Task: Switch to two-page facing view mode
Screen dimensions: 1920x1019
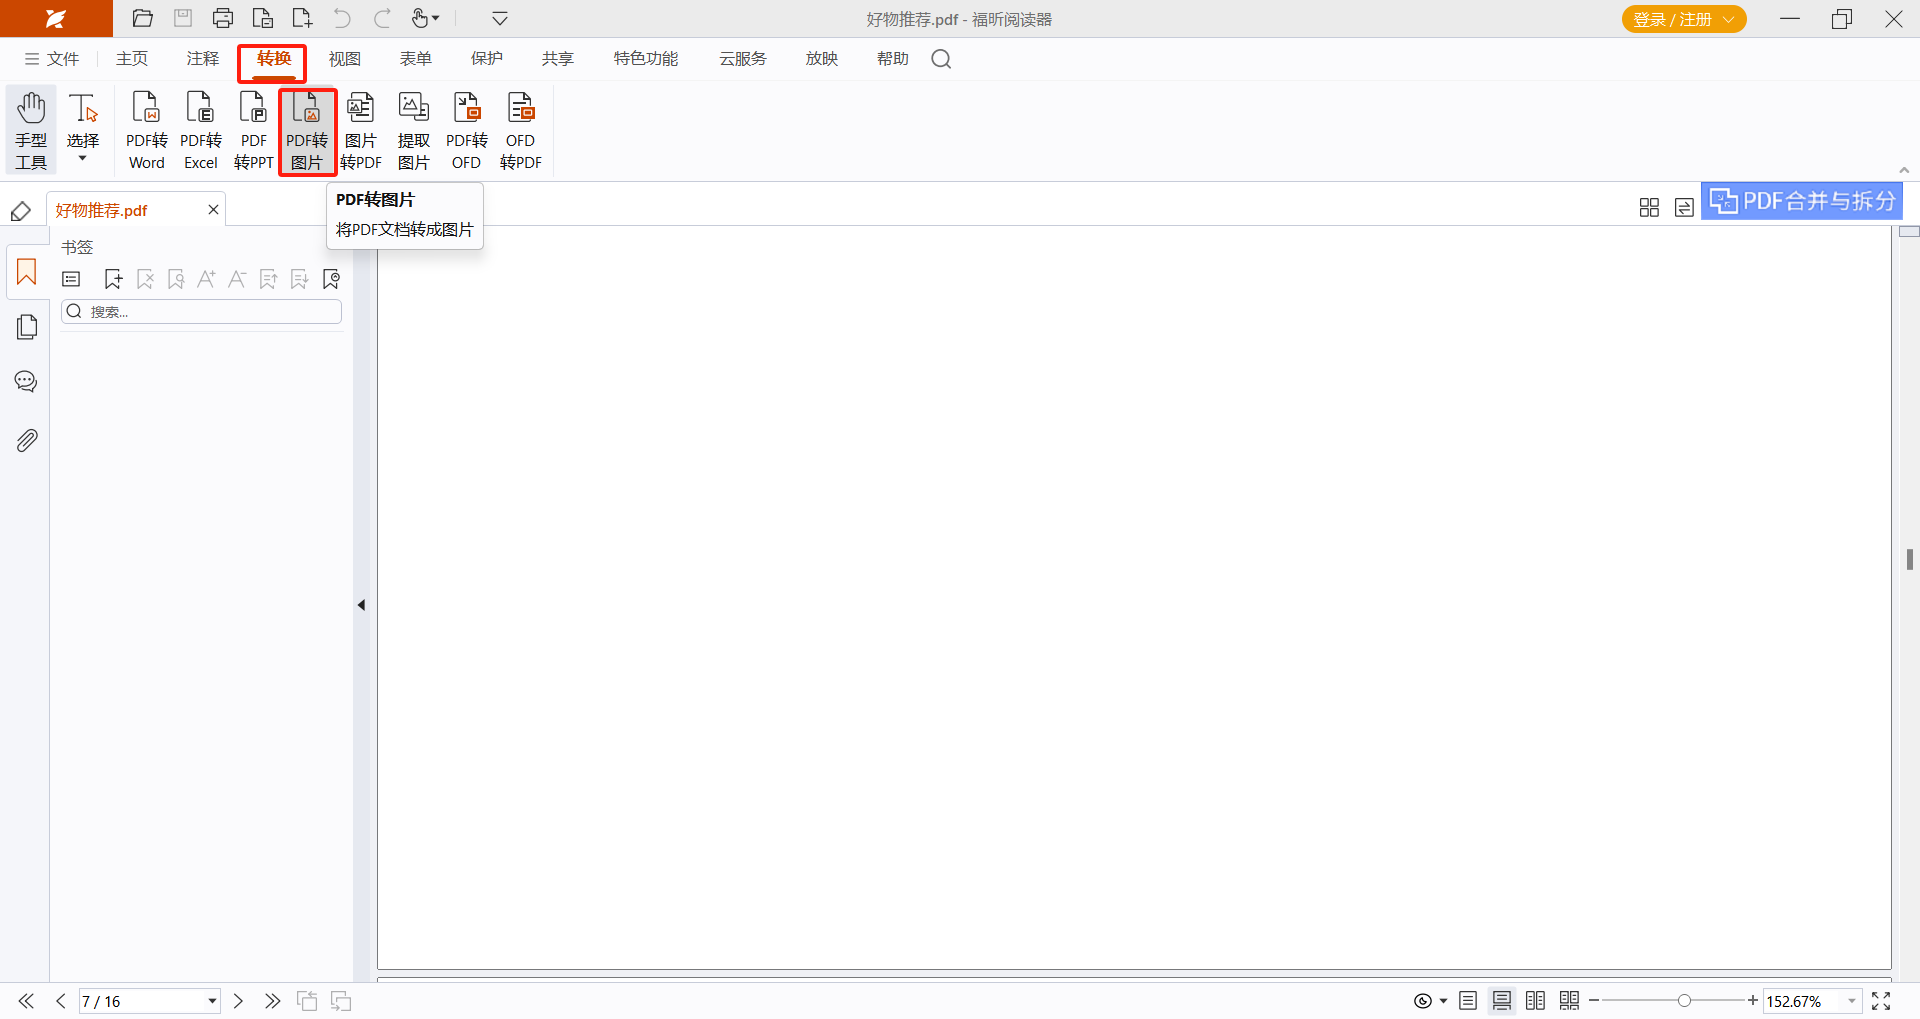Action: pos(1535,1001)
